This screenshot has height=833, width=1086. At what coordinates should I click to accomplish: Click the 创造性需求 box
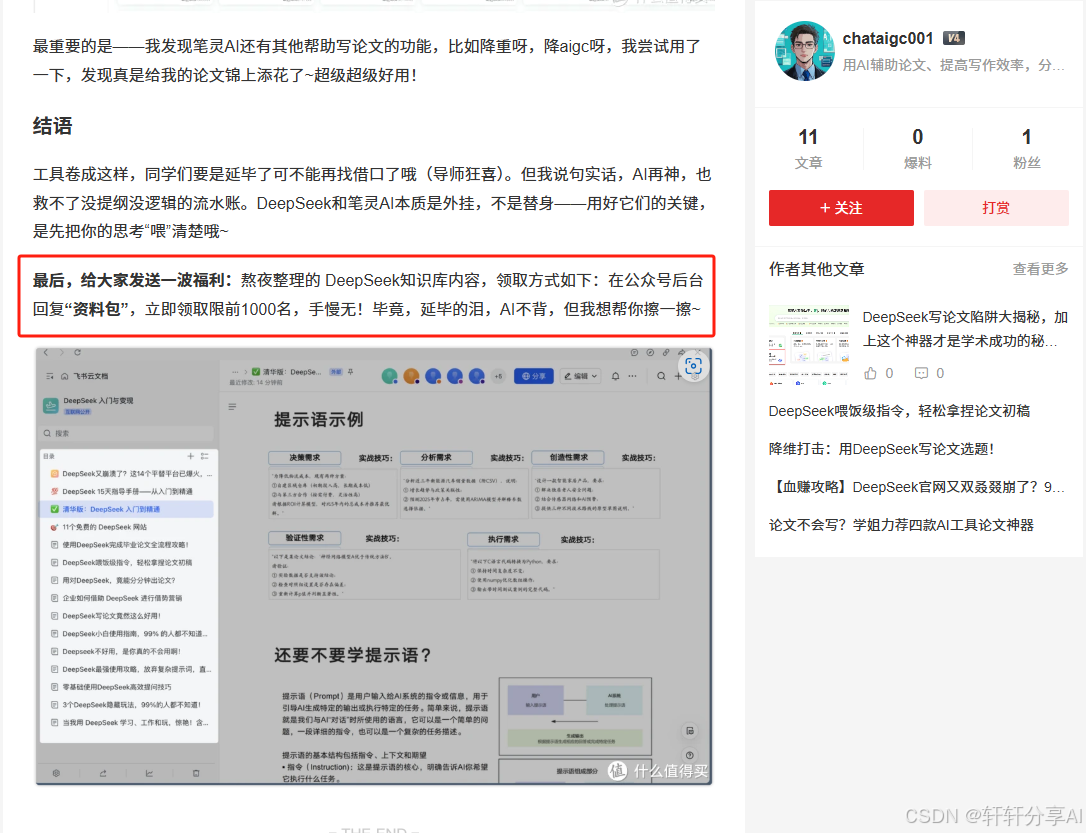[569, 458]
